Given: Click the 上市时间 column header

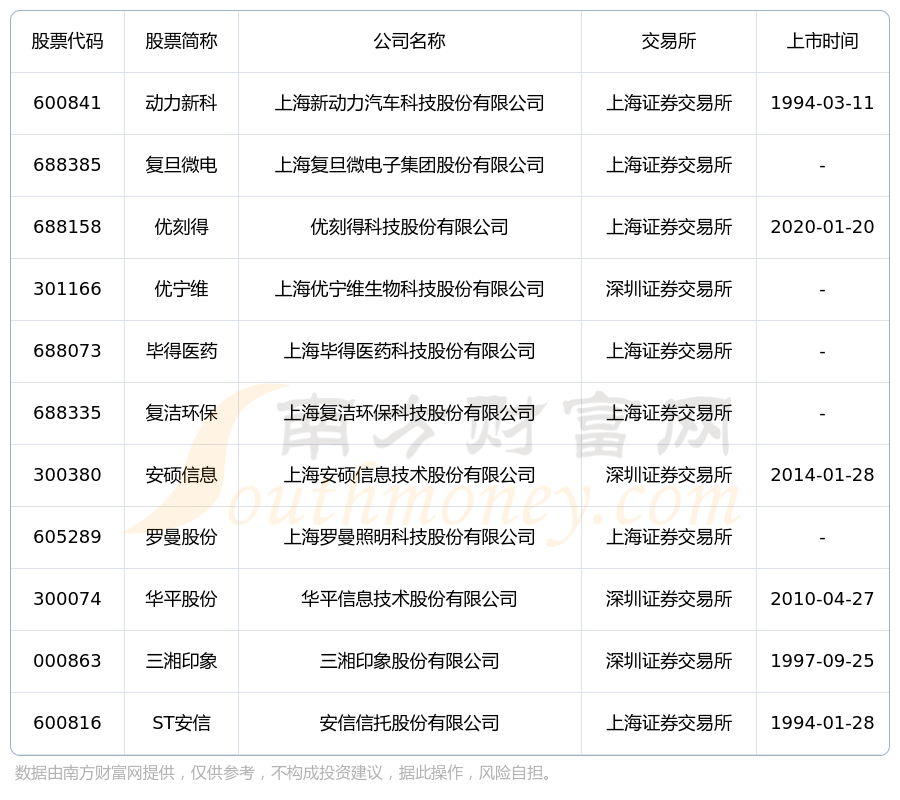Looking at the screenshot, I should pos(823,41).
